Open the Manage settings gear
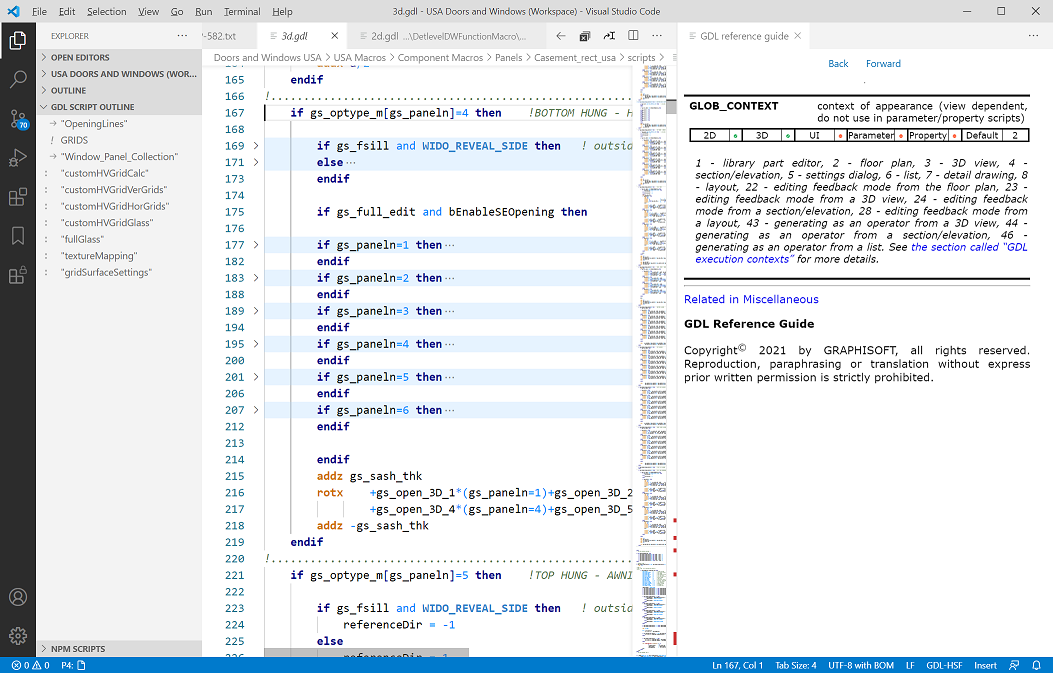 17,633
